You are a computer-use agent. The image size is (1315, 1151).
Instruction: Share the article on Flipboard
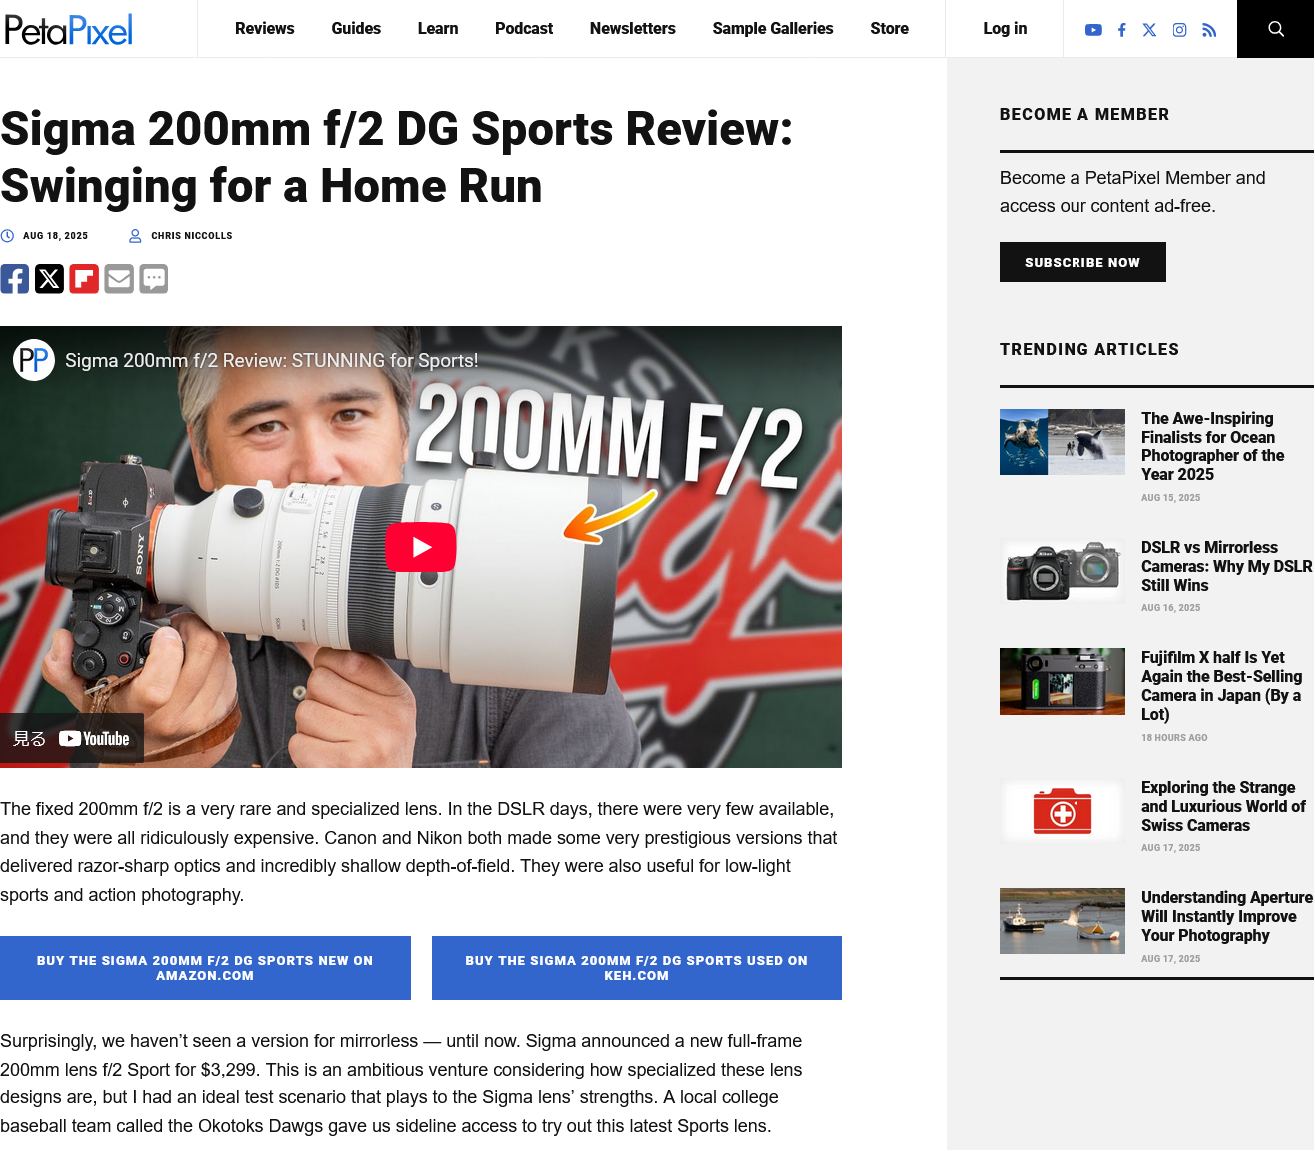coord(84,279)
